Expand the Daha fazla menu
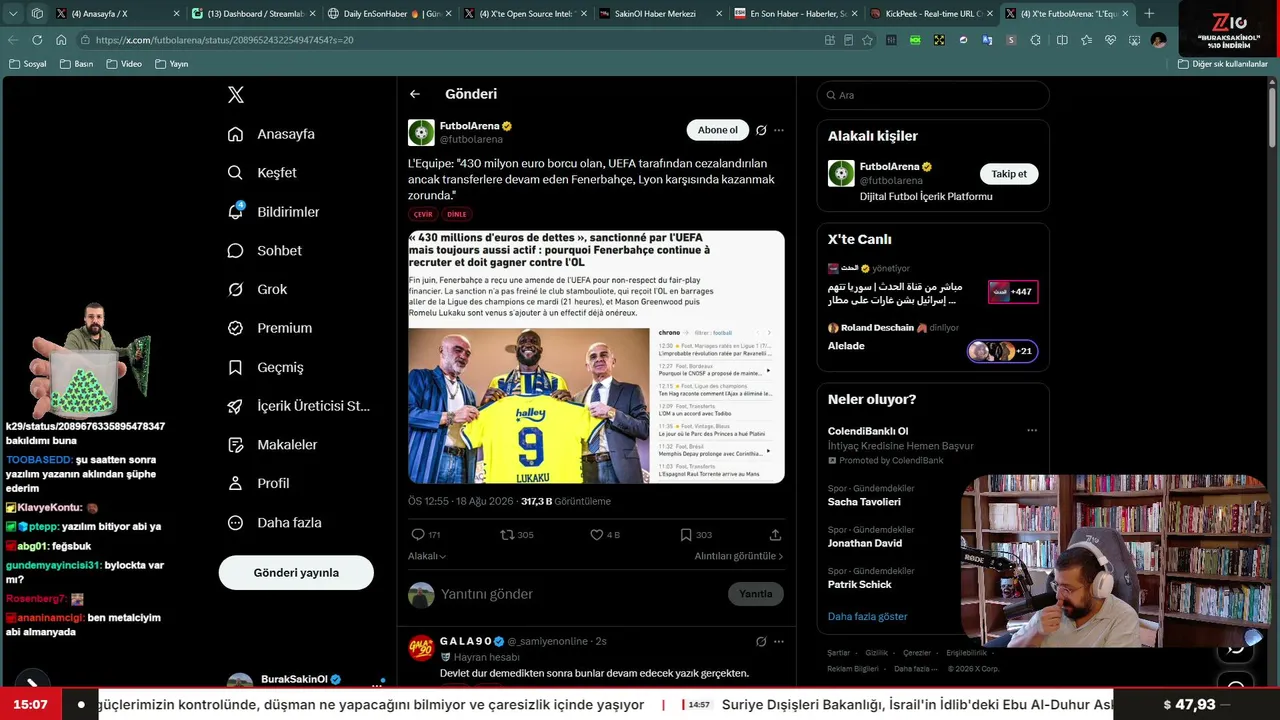 pos(274,522)
